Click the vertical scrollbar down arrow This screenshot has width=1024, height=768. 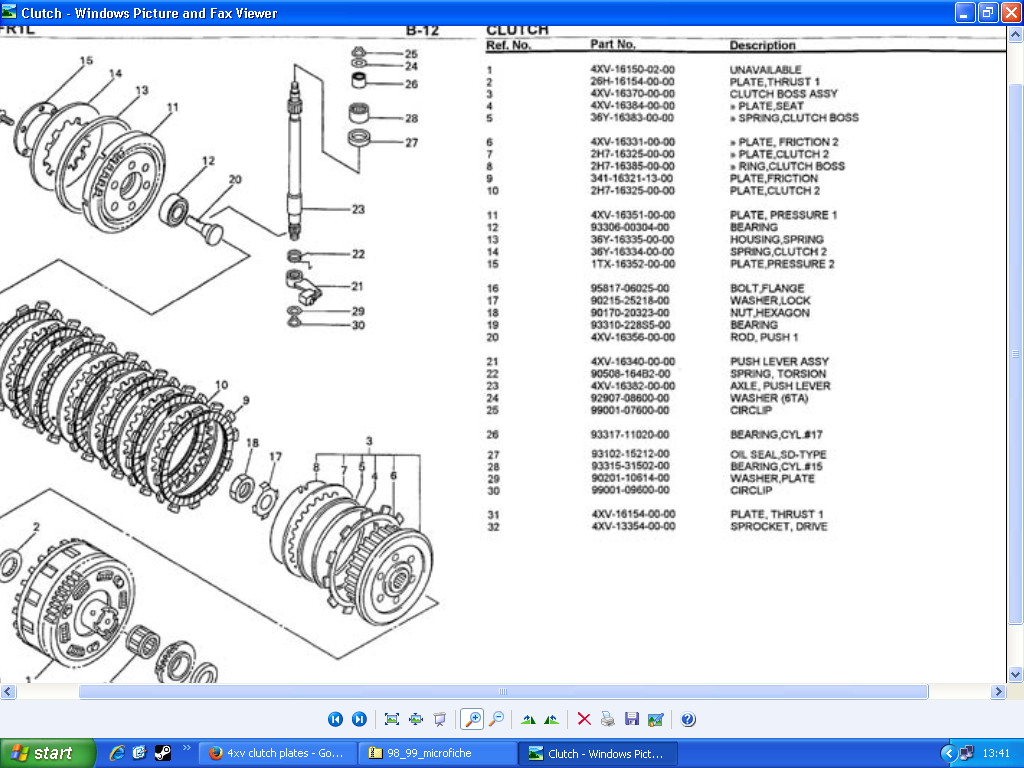coord(1015,675)
